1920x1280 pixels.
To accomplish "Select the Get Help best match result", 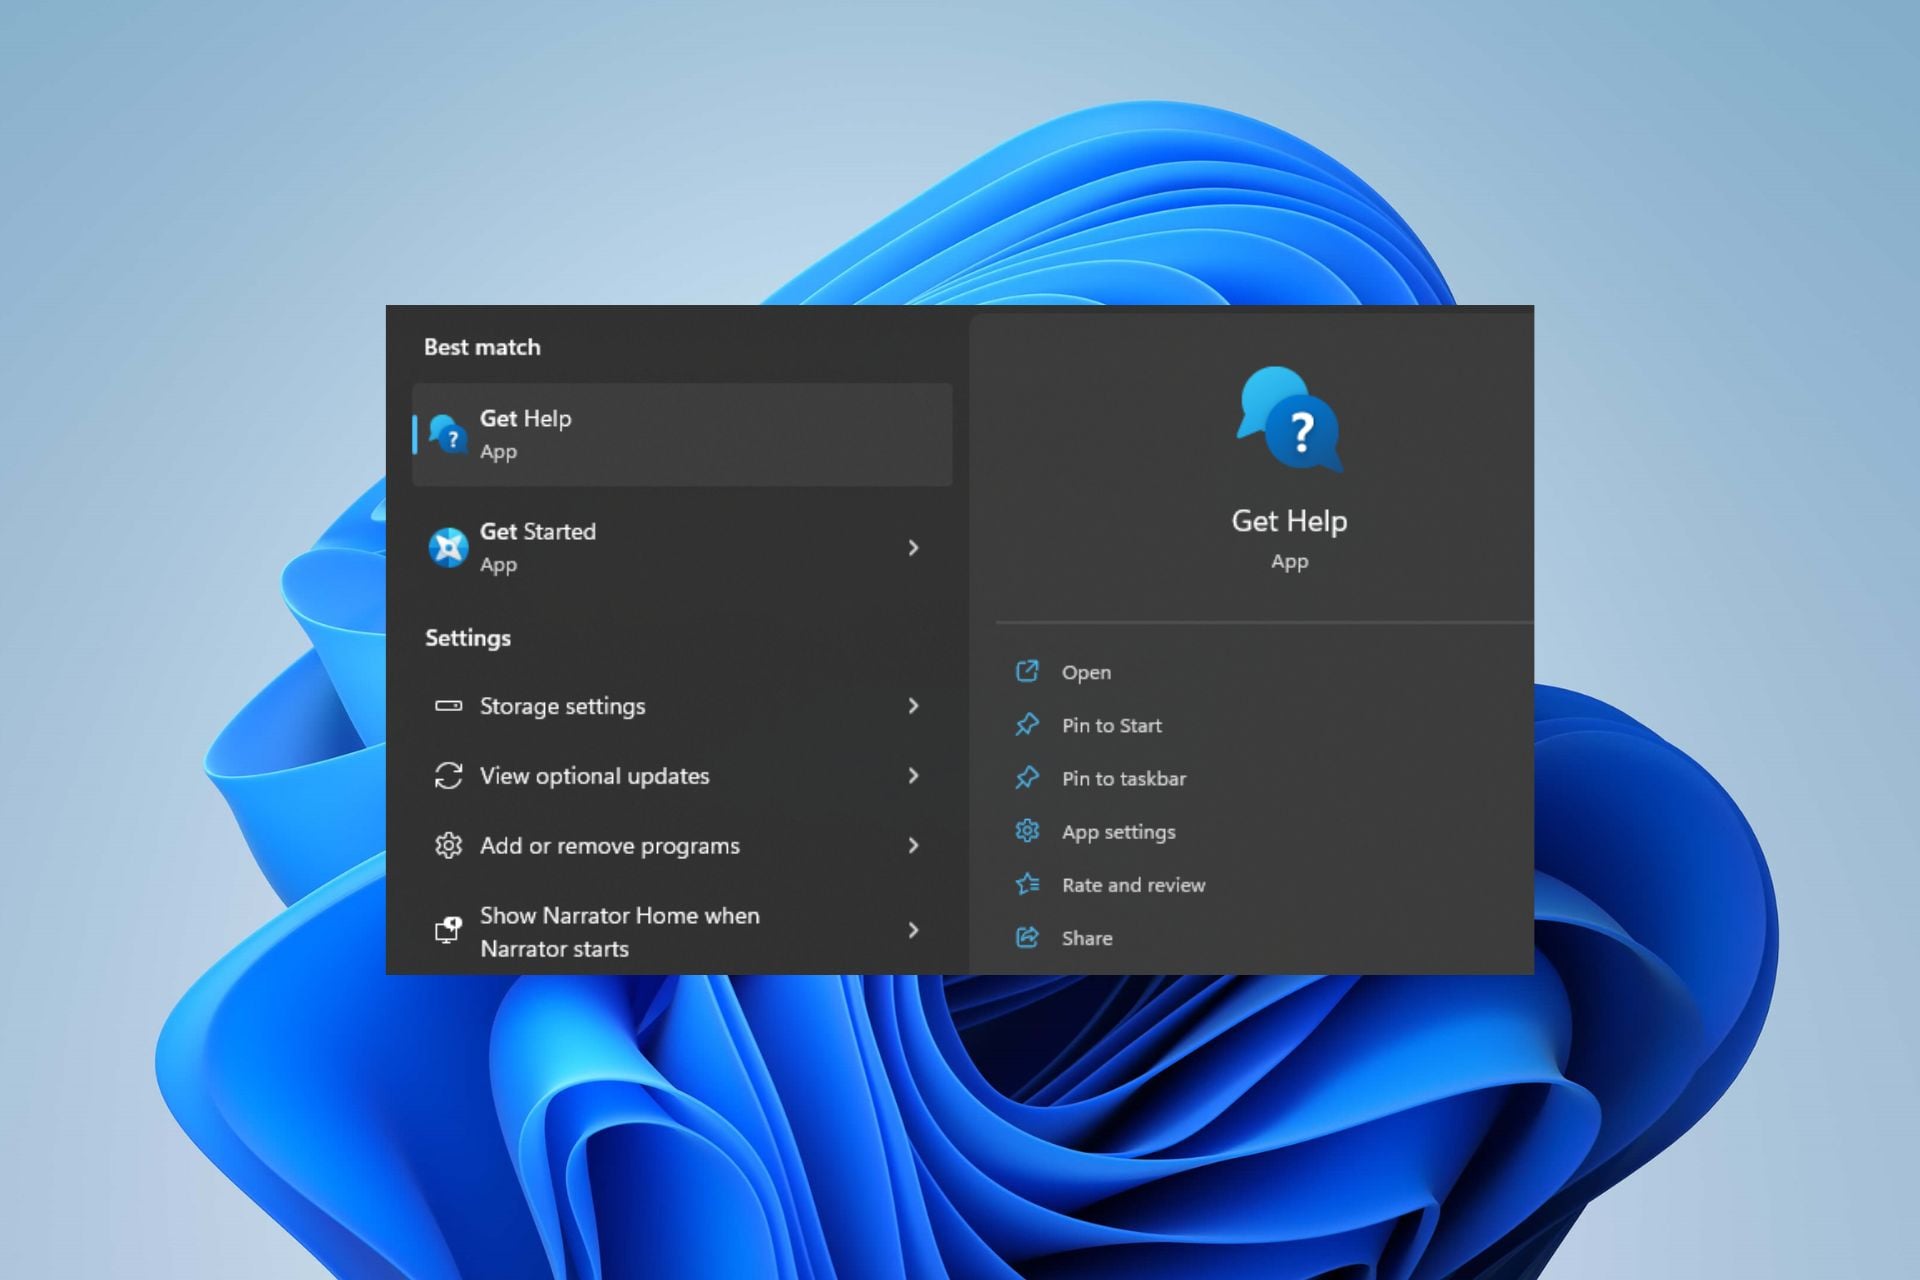I will click(x=683, y=434).
